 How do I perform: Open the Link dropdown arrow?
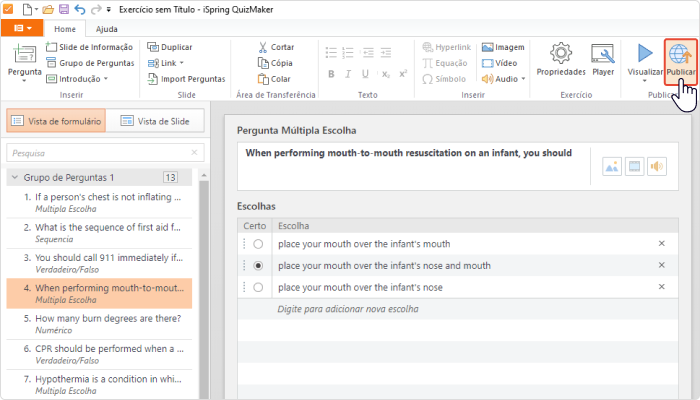coord(182,63)
